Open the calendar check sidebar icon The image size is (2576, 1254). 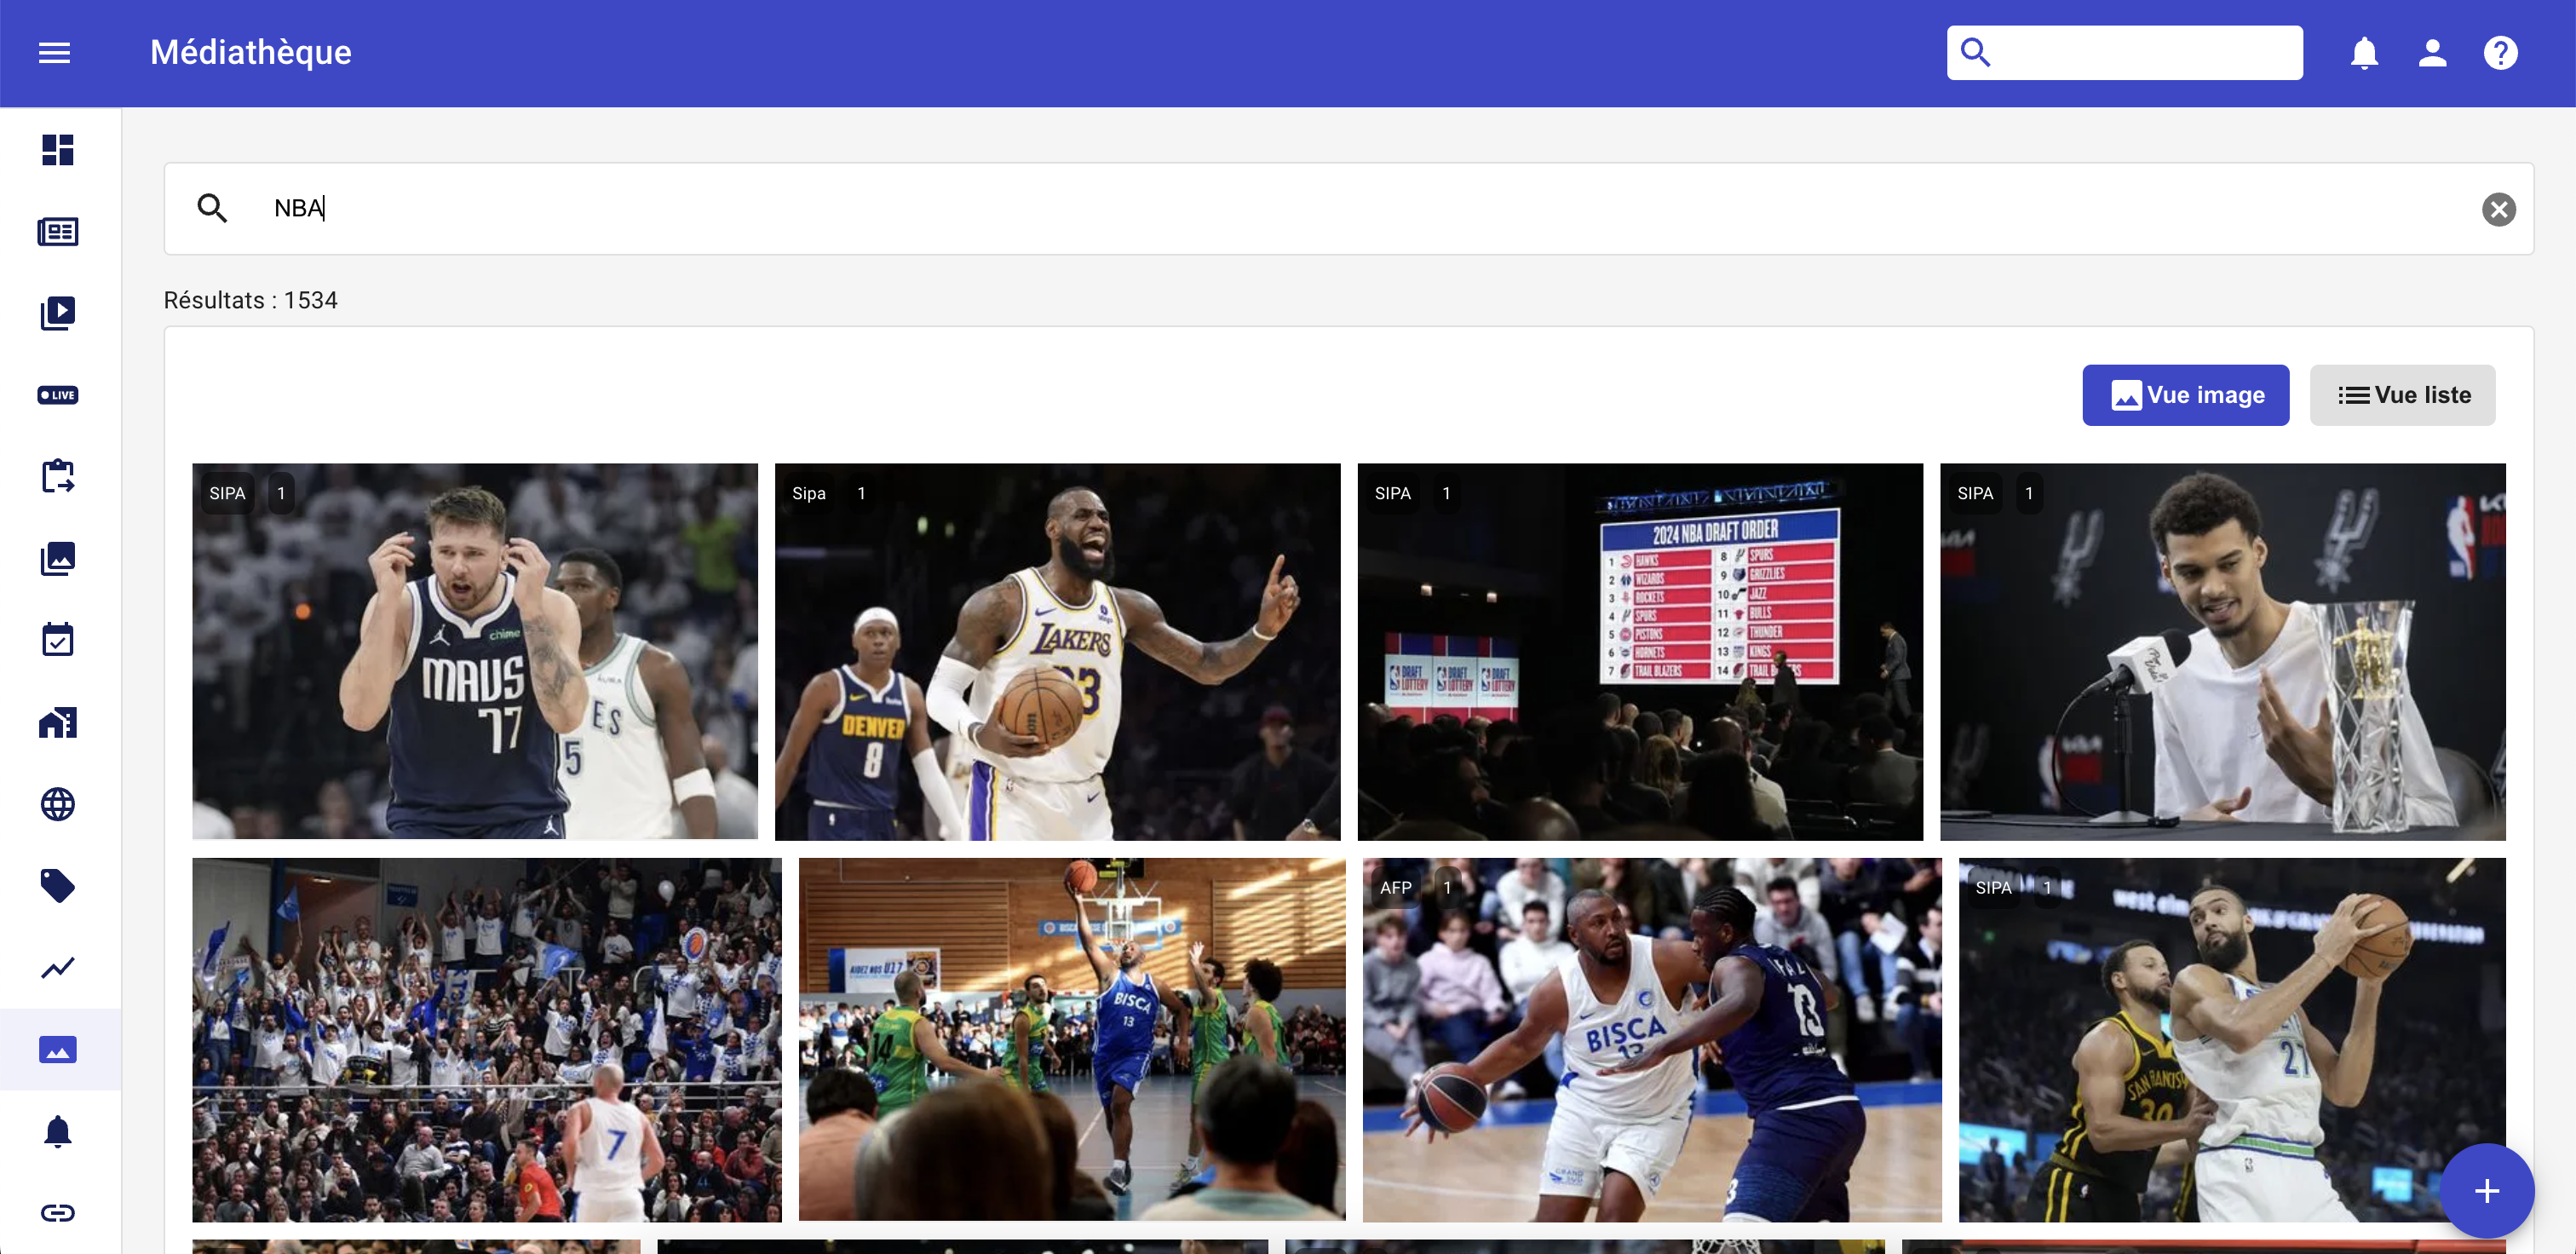pos(58,640)
